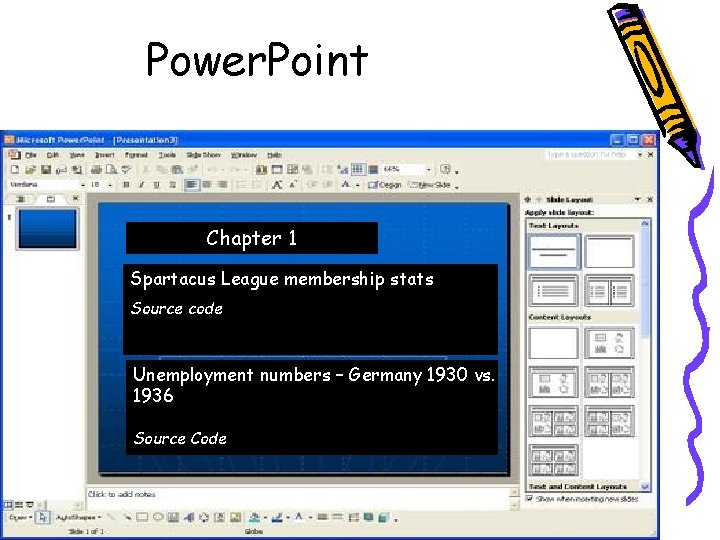Open the Format menu

click(x=136, y=155)
